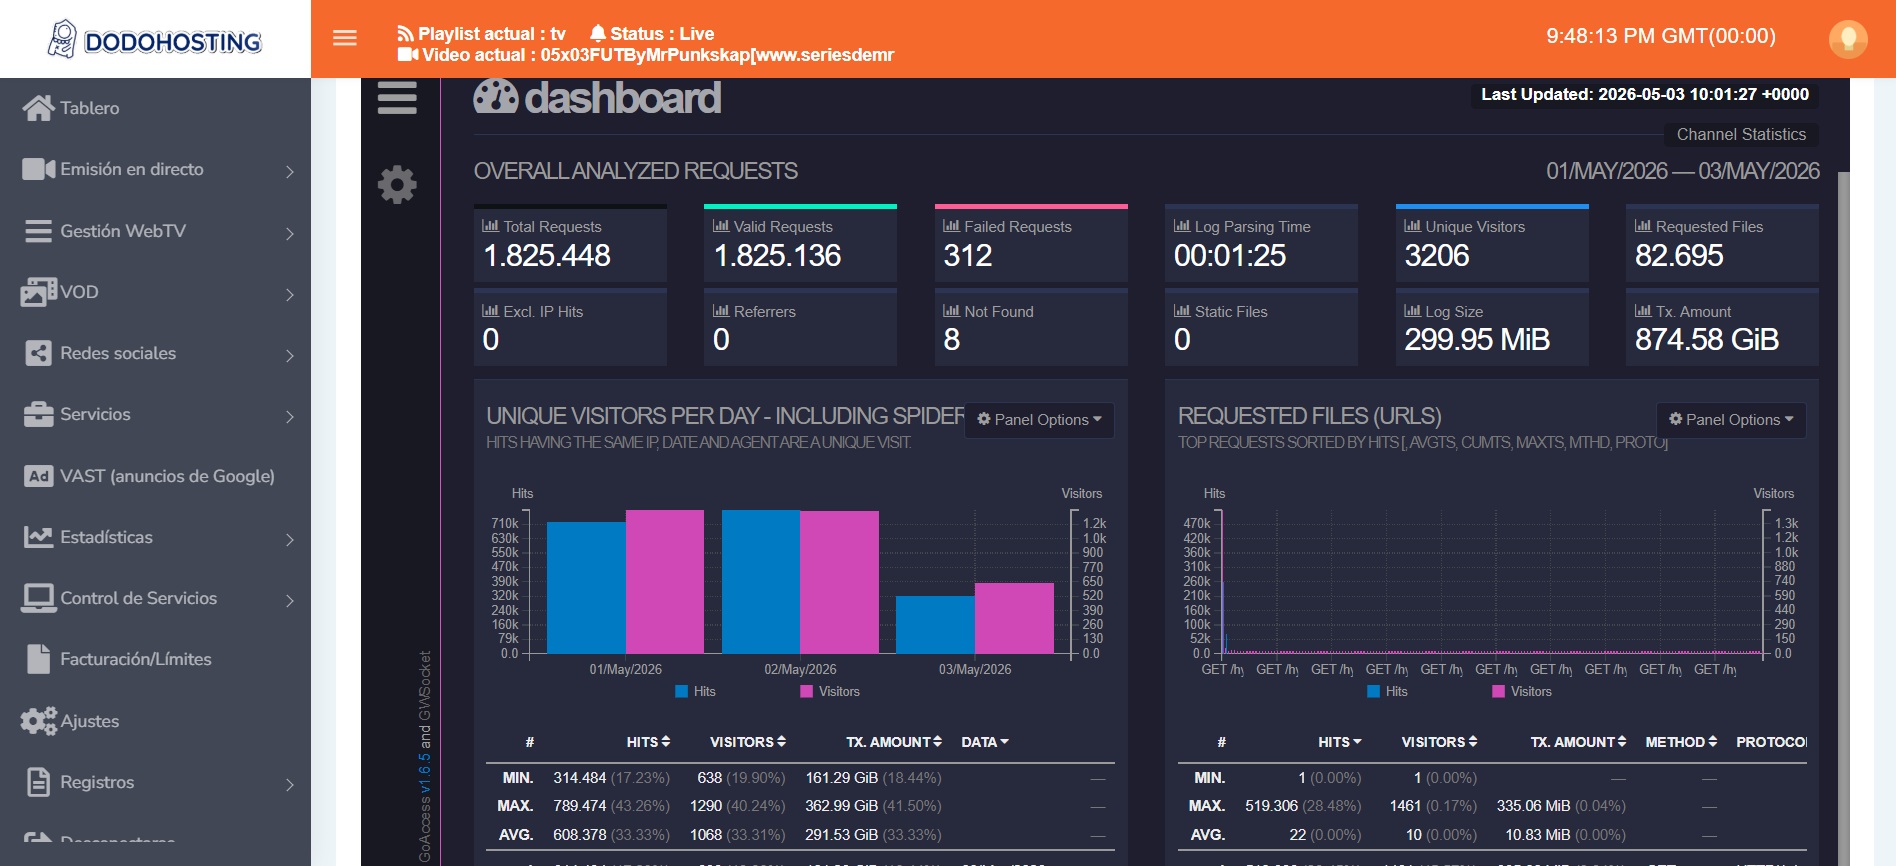This screenshot has height=866, width=1896.
Task: Click the dashboard gauge icon
Action: coord(496,97)
